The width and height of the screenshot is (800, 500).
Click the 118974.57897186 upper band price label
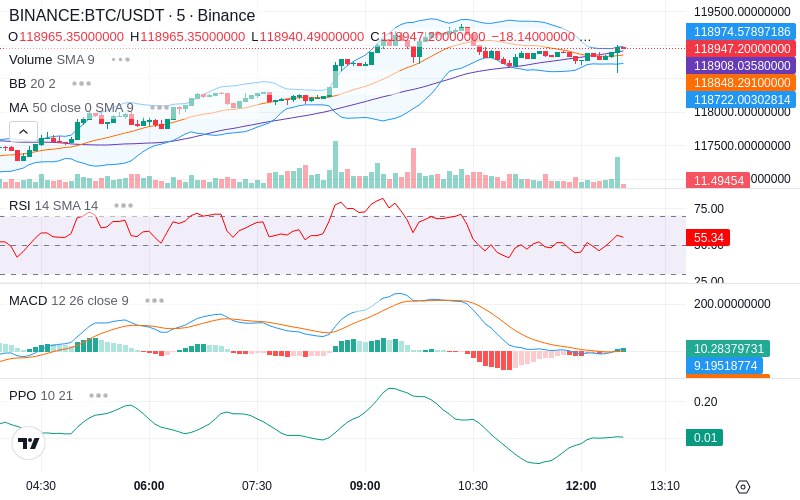(x=741, y=32)
